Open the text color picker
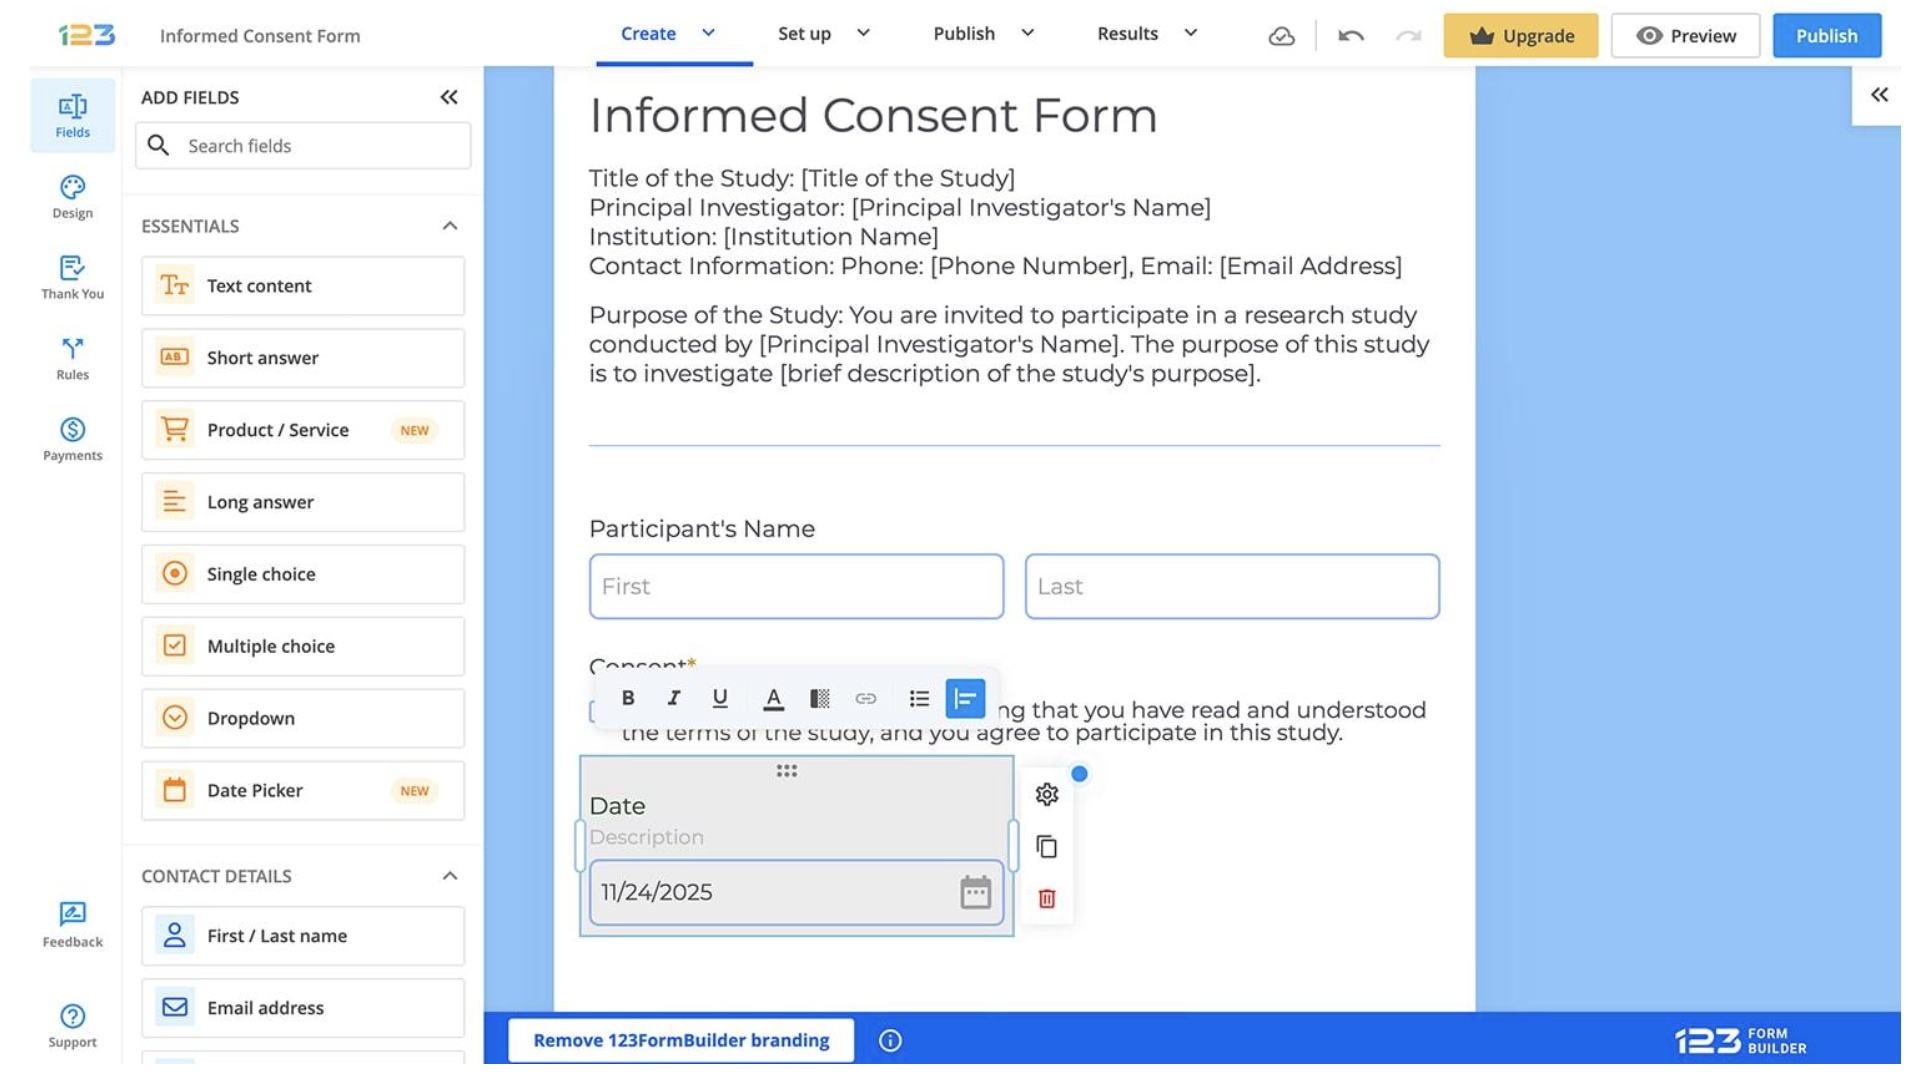 [773, 698]
